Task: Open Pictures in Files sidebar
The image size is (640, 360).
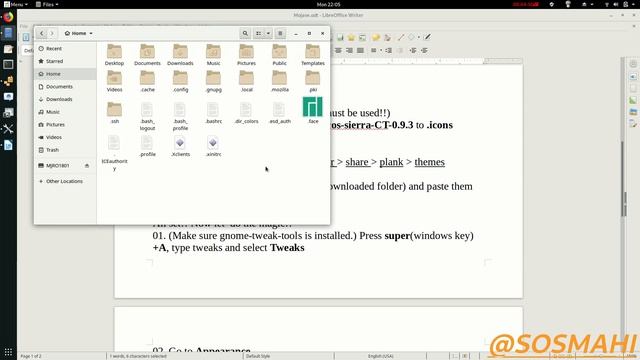Action: pyautogui.click(x=65, y=124)
